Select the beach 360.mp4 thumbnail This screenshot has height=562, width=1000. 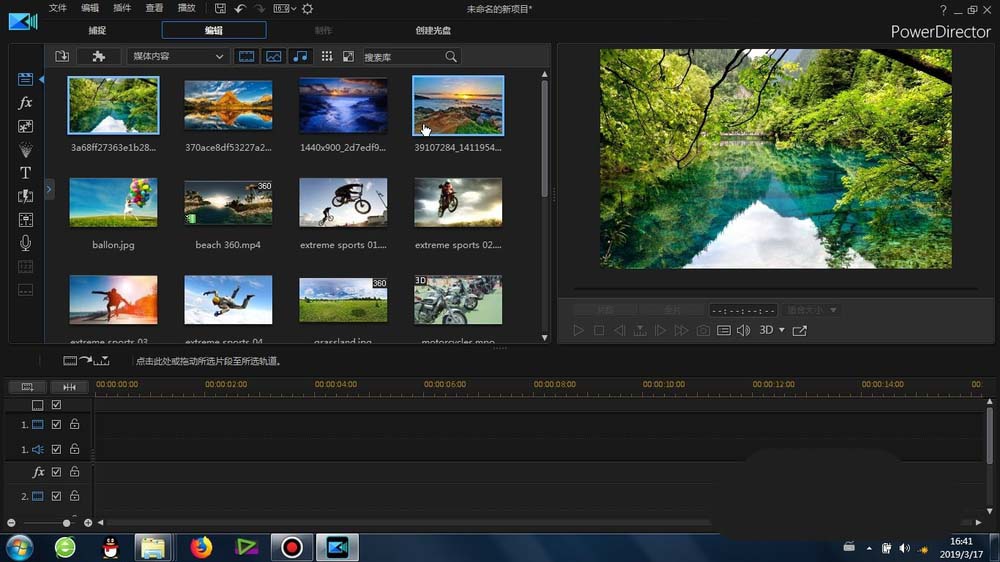pos(228,203)
